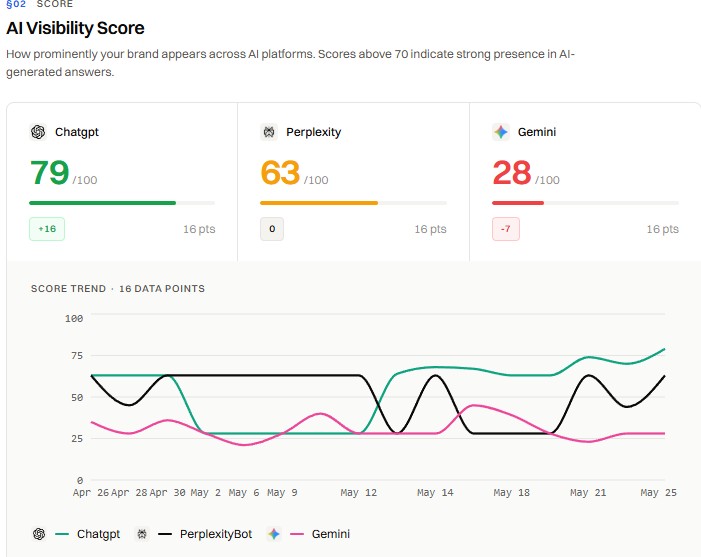Viewport: 701px width, 557px height.
Task: Click the Gemini logo icon in score card
Action: click(501, 132)
